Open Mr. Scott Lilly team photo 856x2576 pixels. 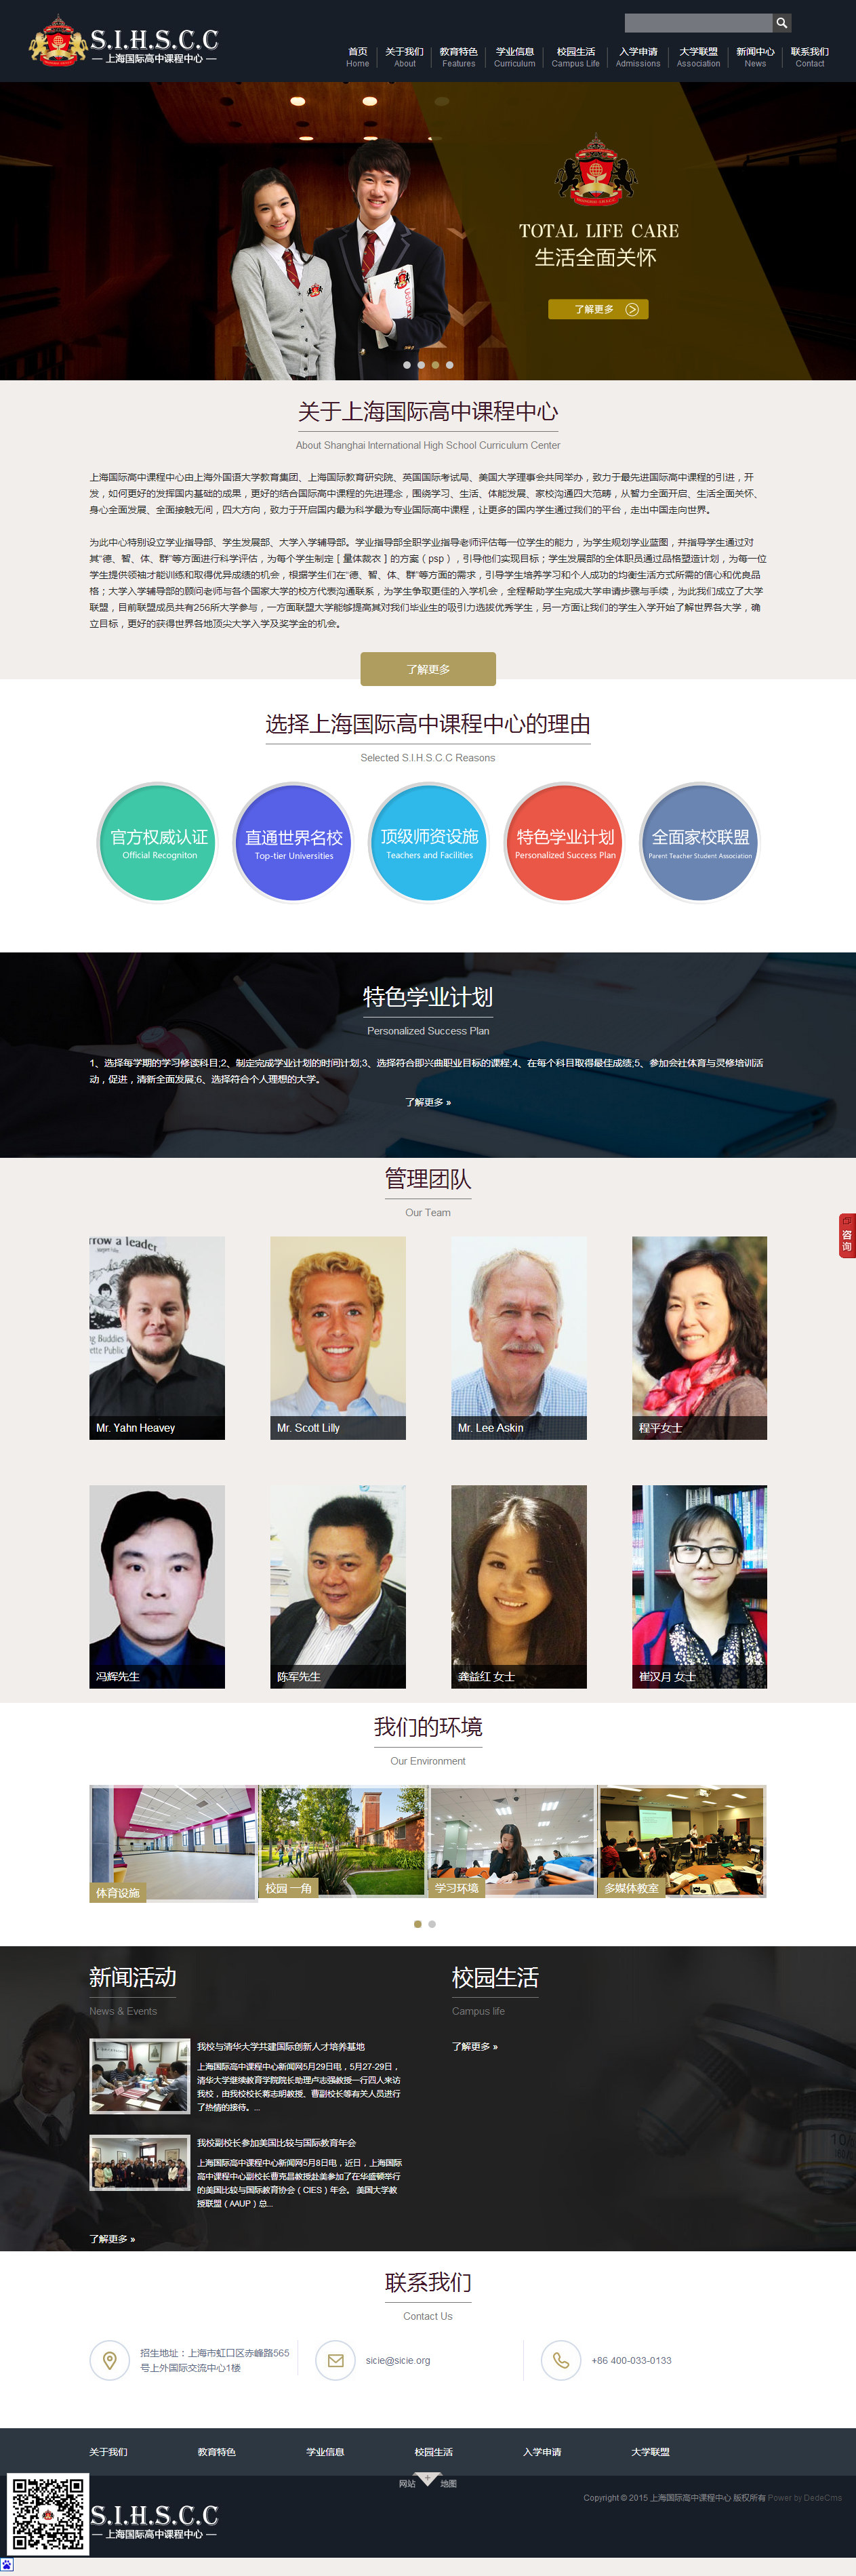tap(338, 1338)
